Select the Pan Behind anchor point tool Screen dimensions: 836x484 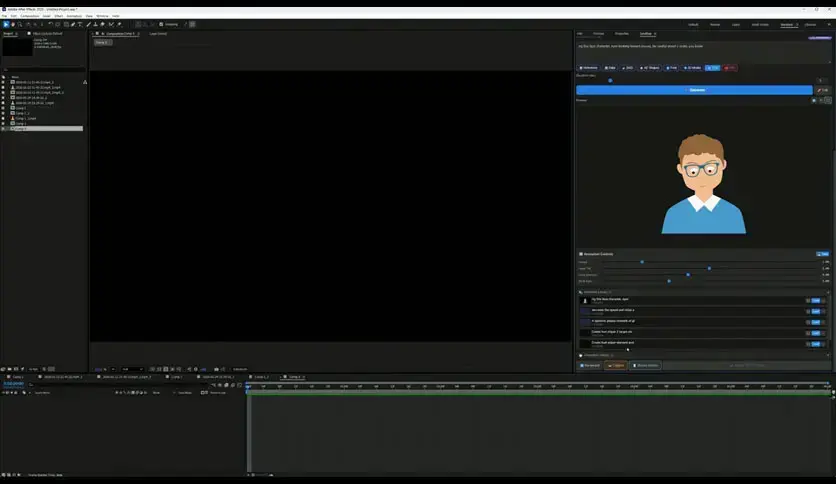[58, 24]
